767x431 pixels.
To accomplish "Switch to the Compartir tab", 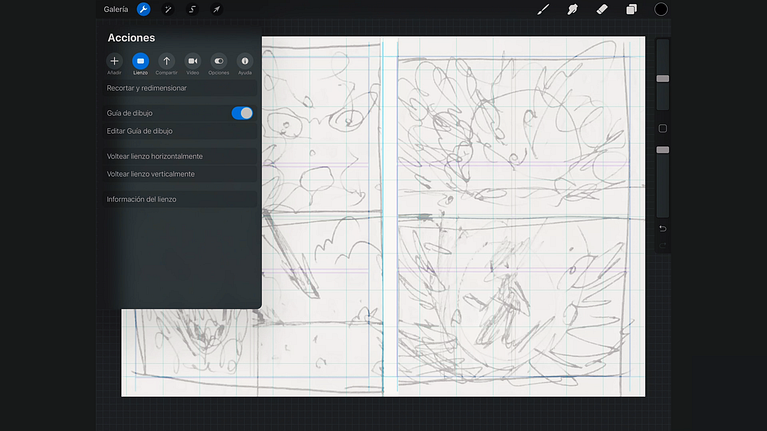I will (x=166, y=62).
